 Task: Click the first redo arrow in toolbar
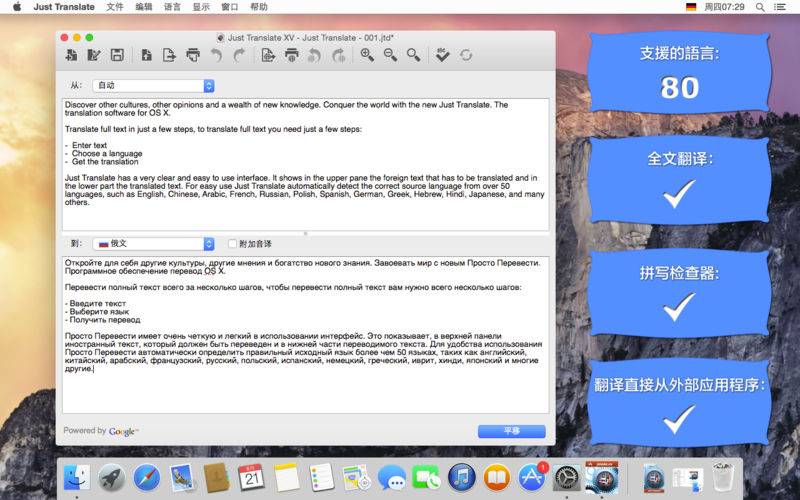pyautogui.click(x=239, y=55)
